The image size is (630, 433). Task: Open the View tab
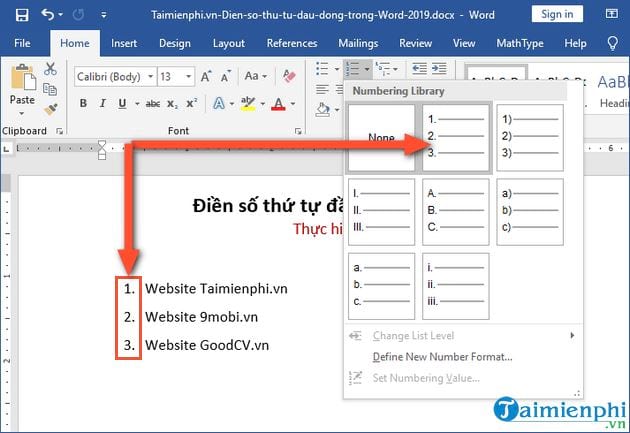point(464,43)
